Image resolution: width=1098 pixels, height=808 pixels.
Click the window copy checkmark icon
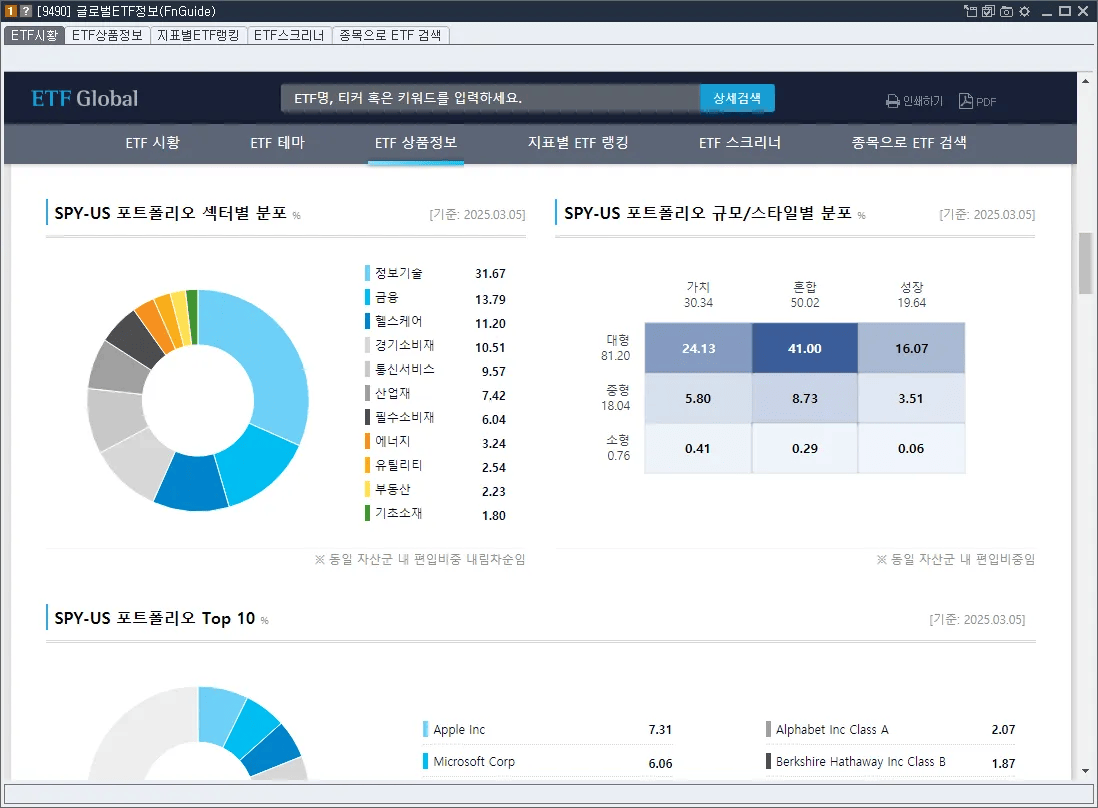pos(988,11)
